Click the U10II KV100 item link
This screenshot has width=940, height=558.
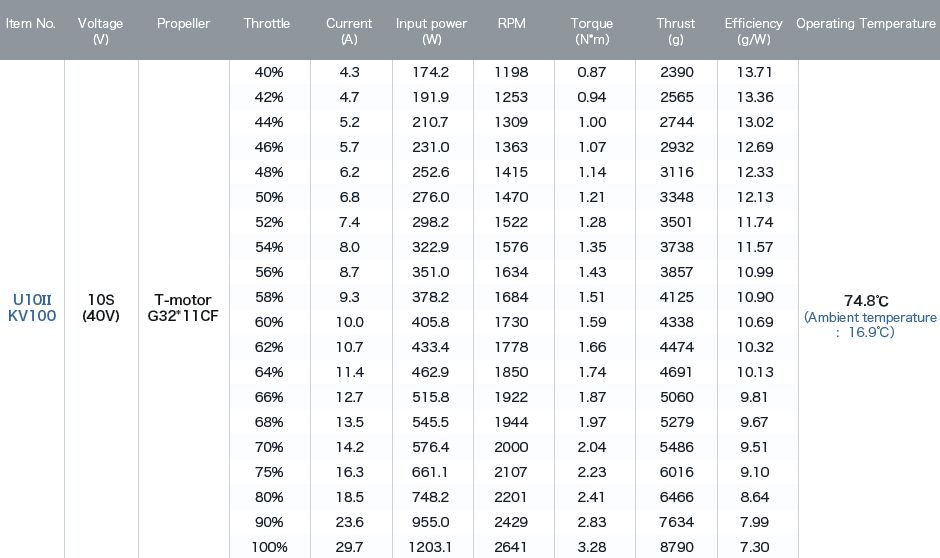(32, 307)
